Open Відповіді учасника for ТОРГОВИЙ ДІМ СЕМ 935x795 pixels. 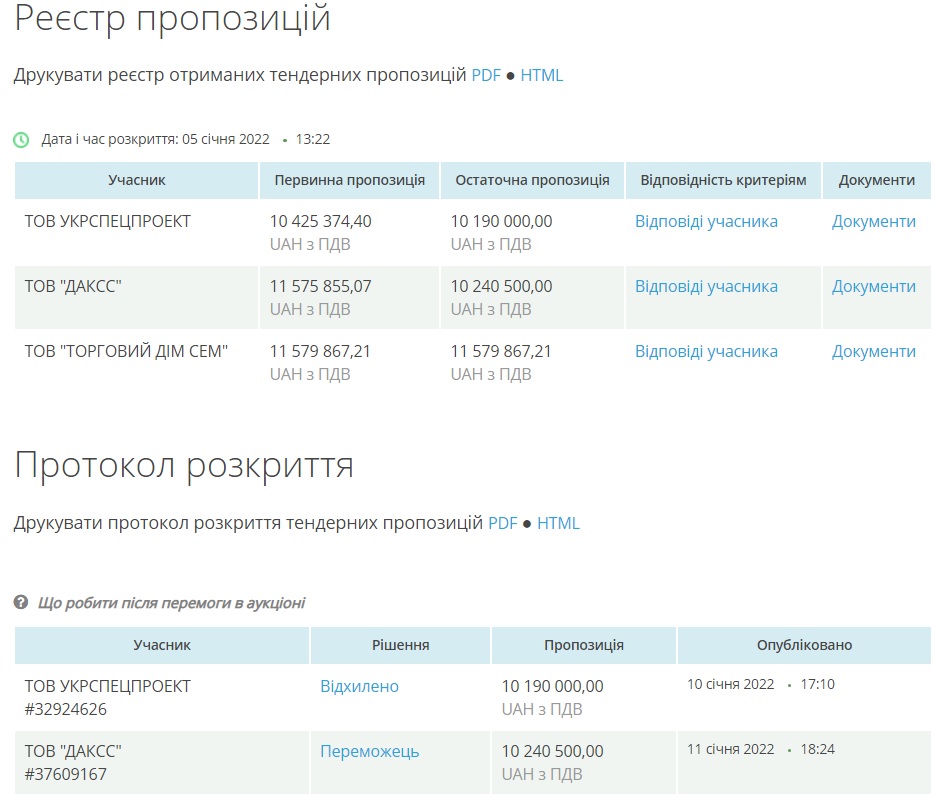(x=706, y=351)
